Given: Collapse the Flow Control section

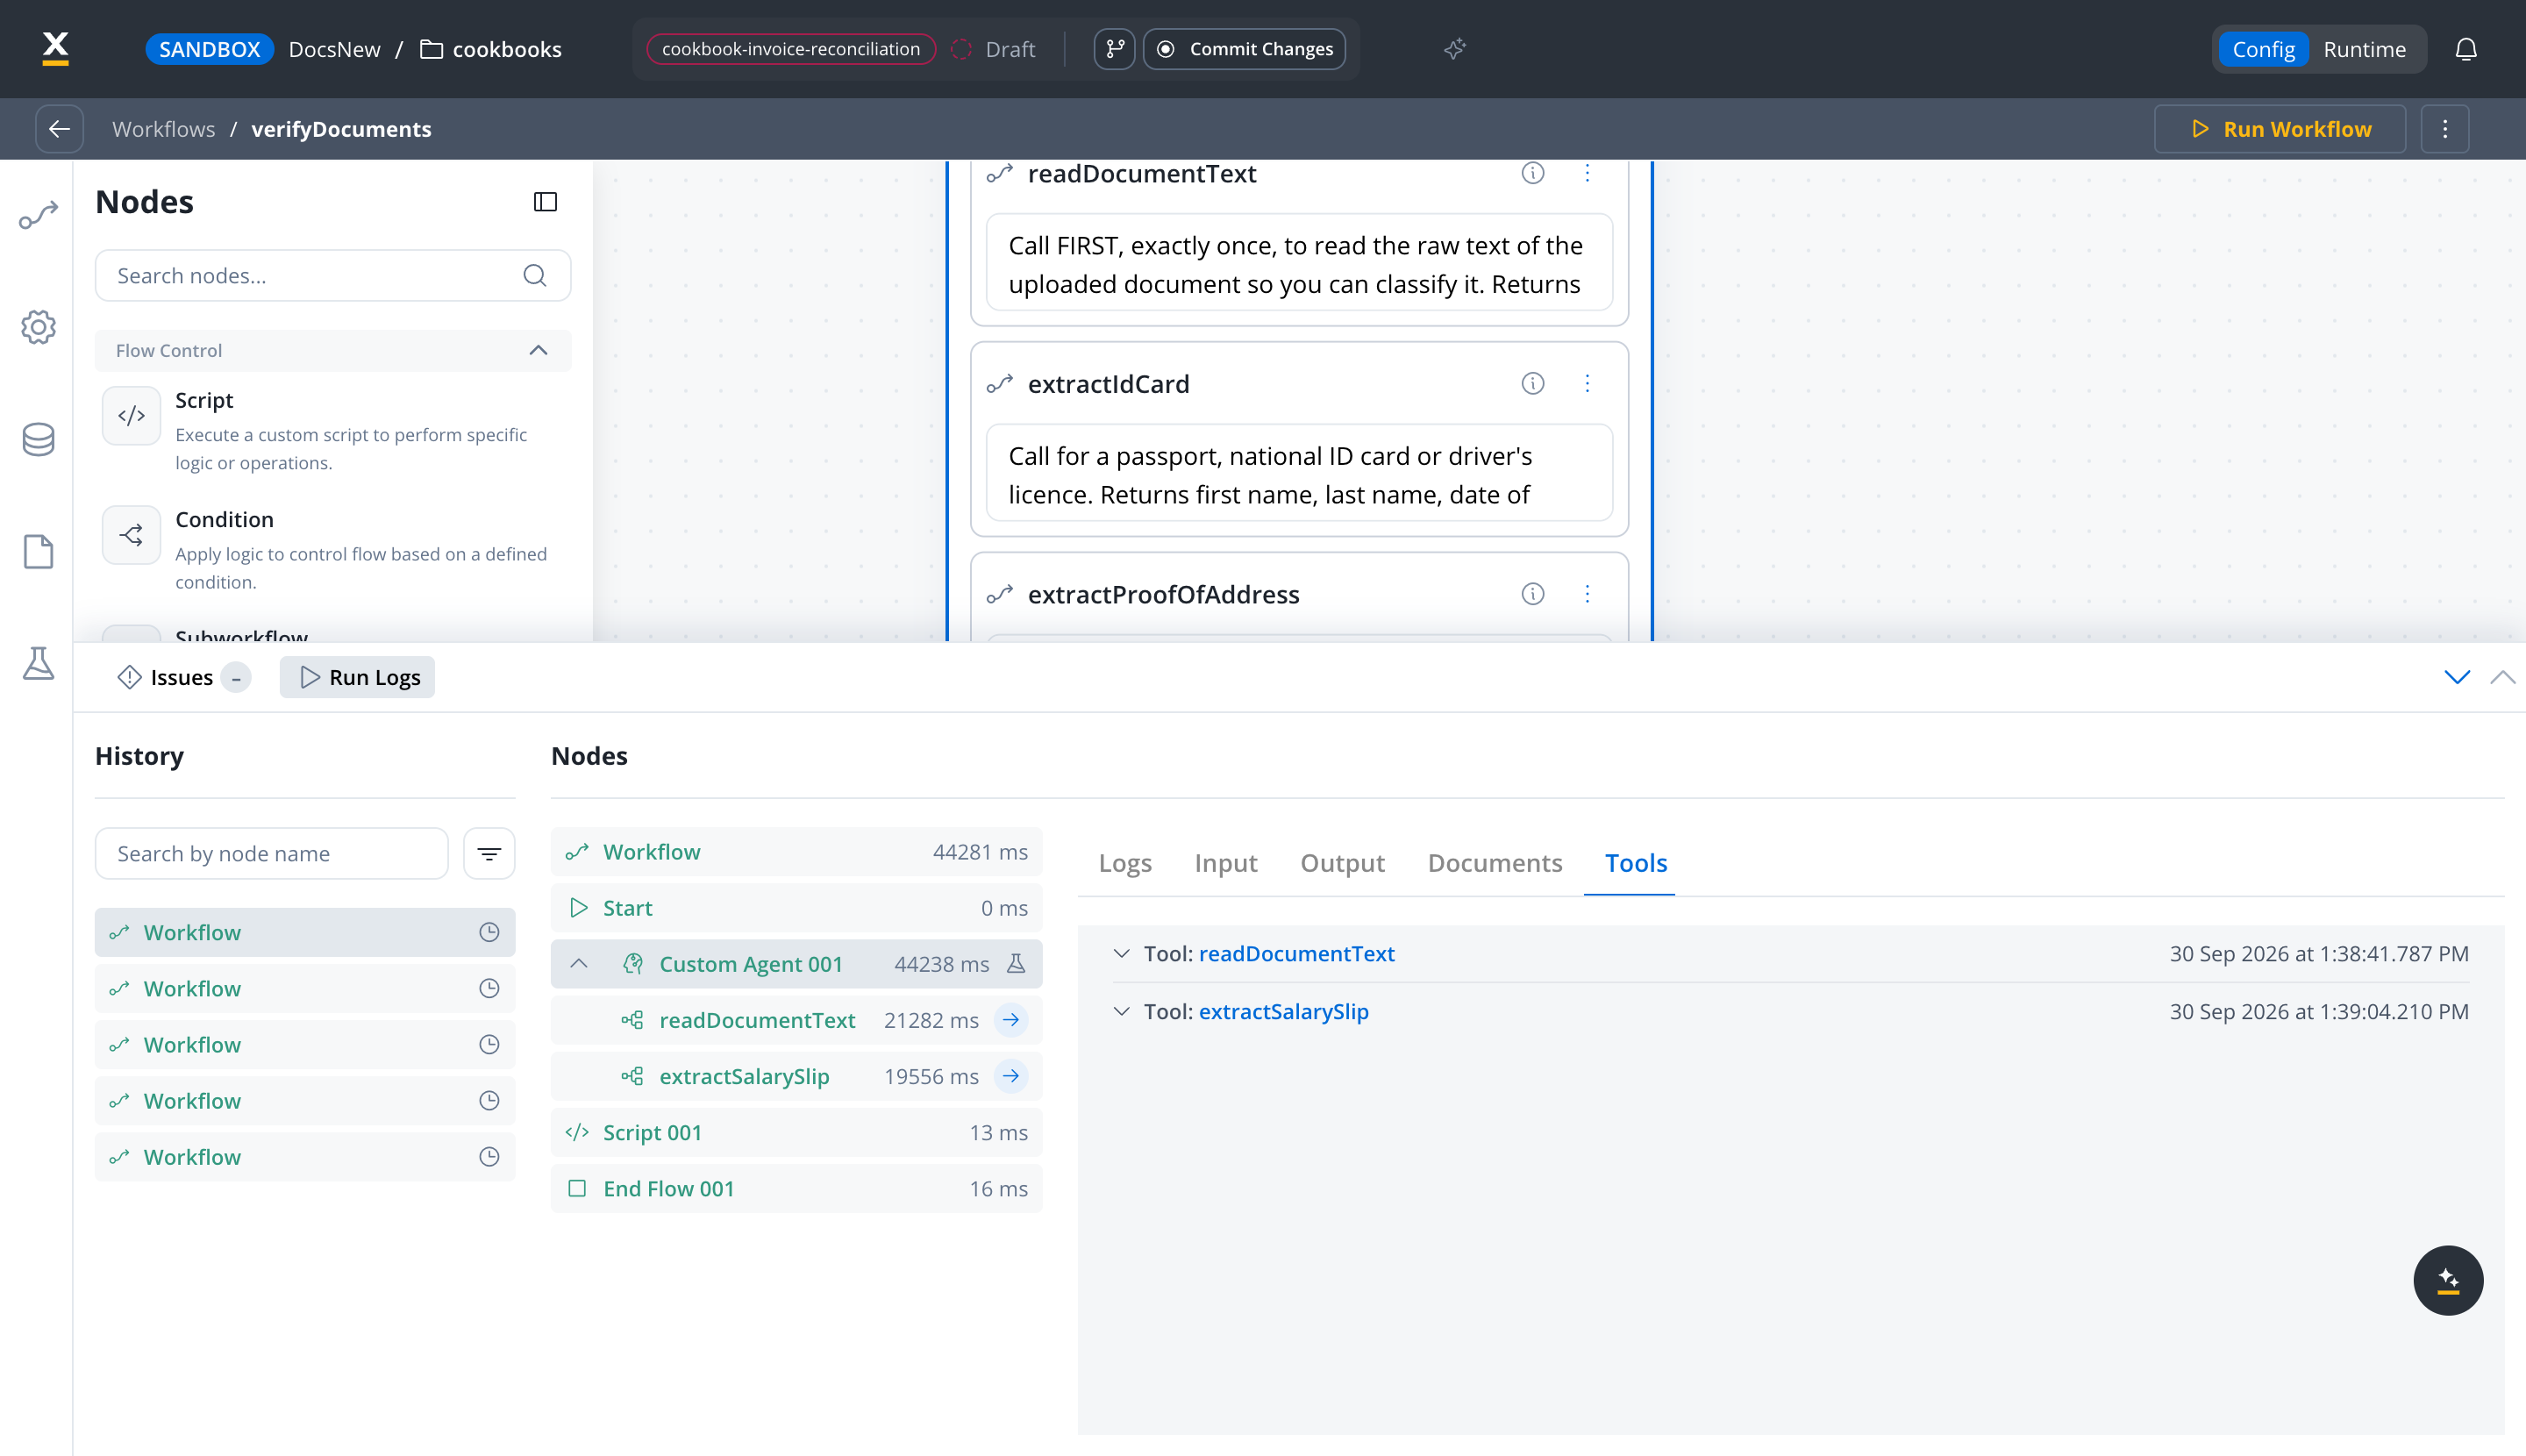Looking at the screenshot, I should pyautogui.click(x=538, y=350).
